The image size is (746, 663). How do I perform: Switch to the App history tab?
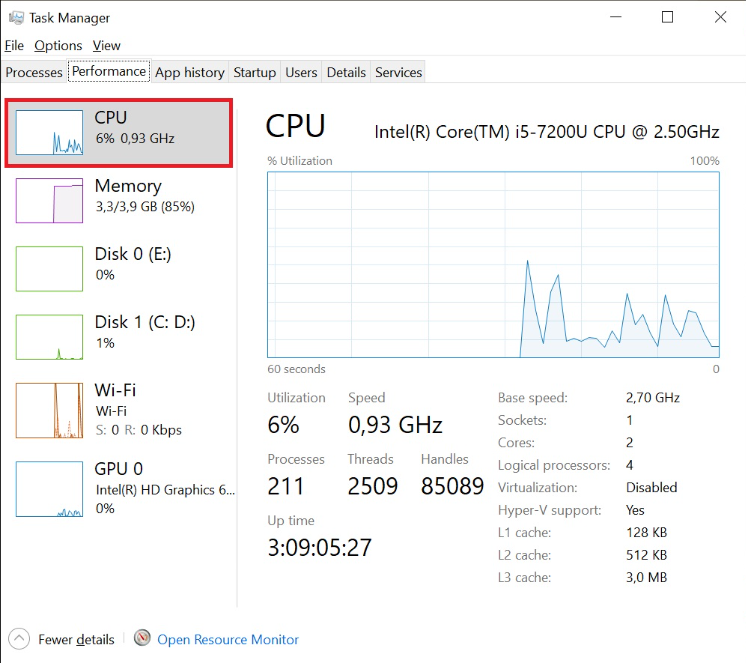[x=190, y=72]
